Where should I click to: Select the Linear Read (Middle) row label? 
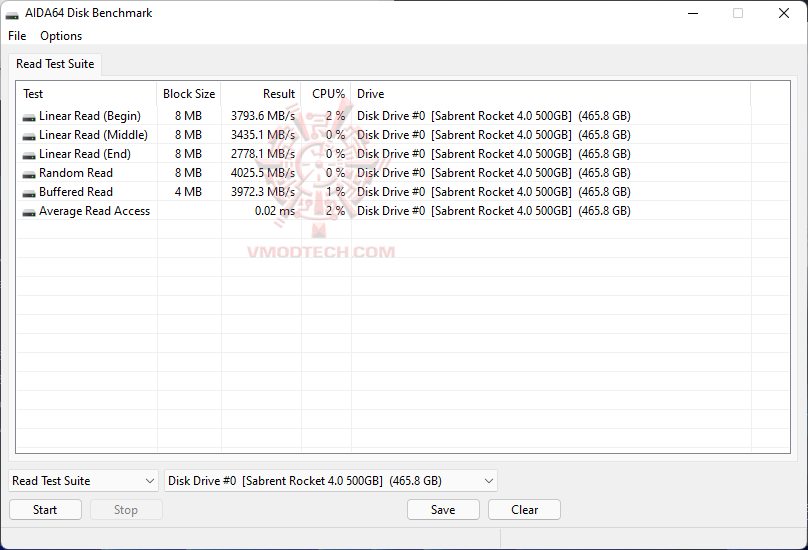93,135
